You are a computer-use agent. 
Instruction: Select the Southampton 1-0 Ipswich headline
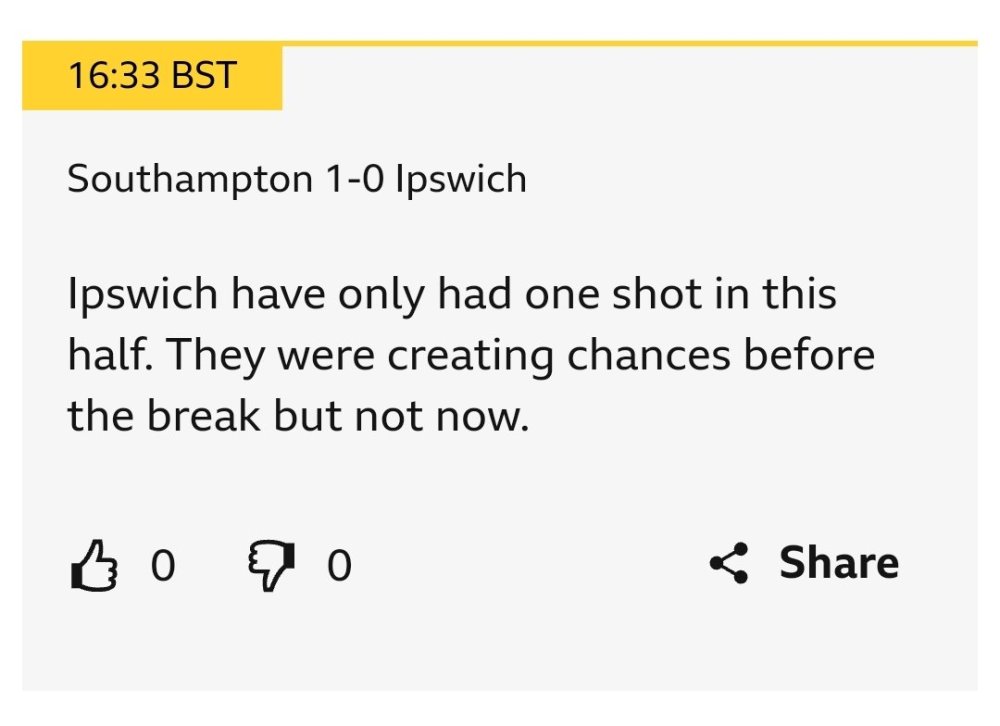point(297,180)
